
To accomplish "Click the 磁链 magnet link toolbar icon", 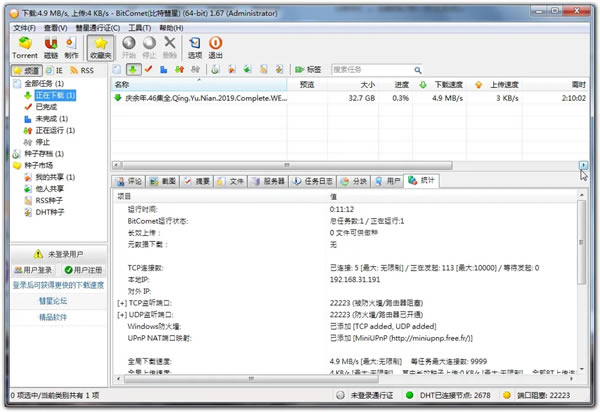I will pos(51,47).
